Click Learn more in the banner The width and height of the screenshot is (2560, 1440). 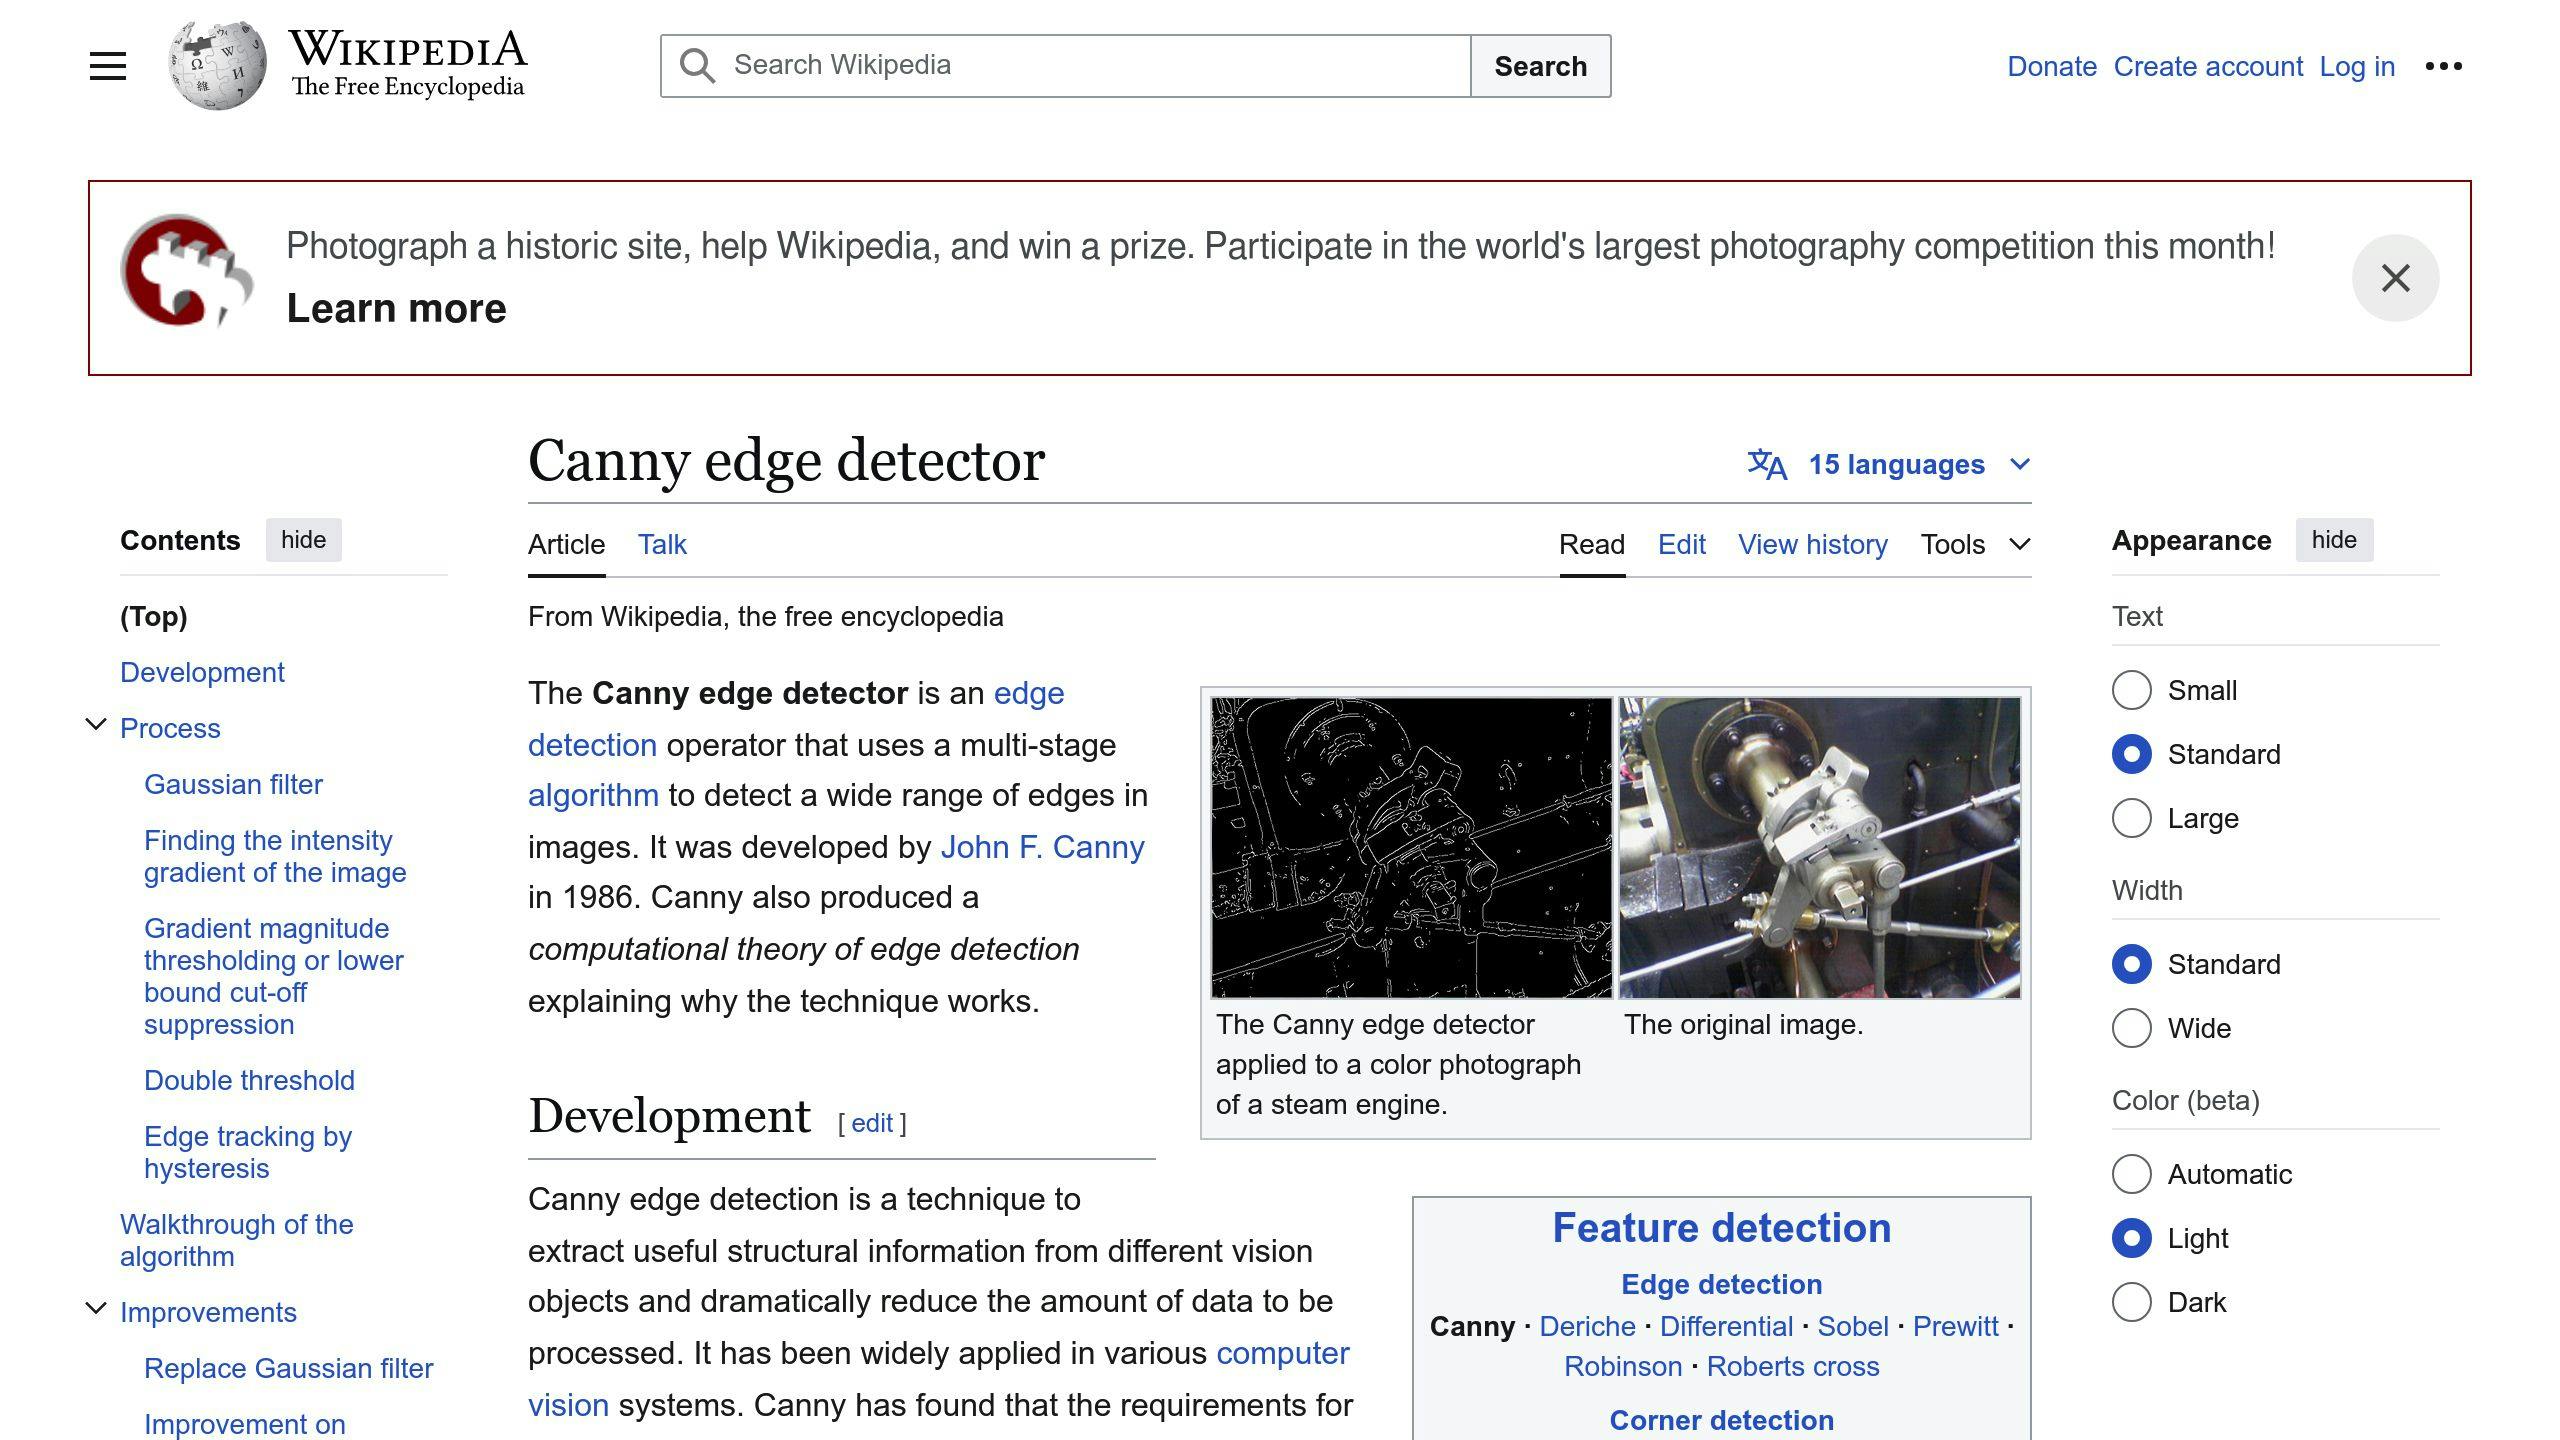pyautogui.click(x=396, y=308)
